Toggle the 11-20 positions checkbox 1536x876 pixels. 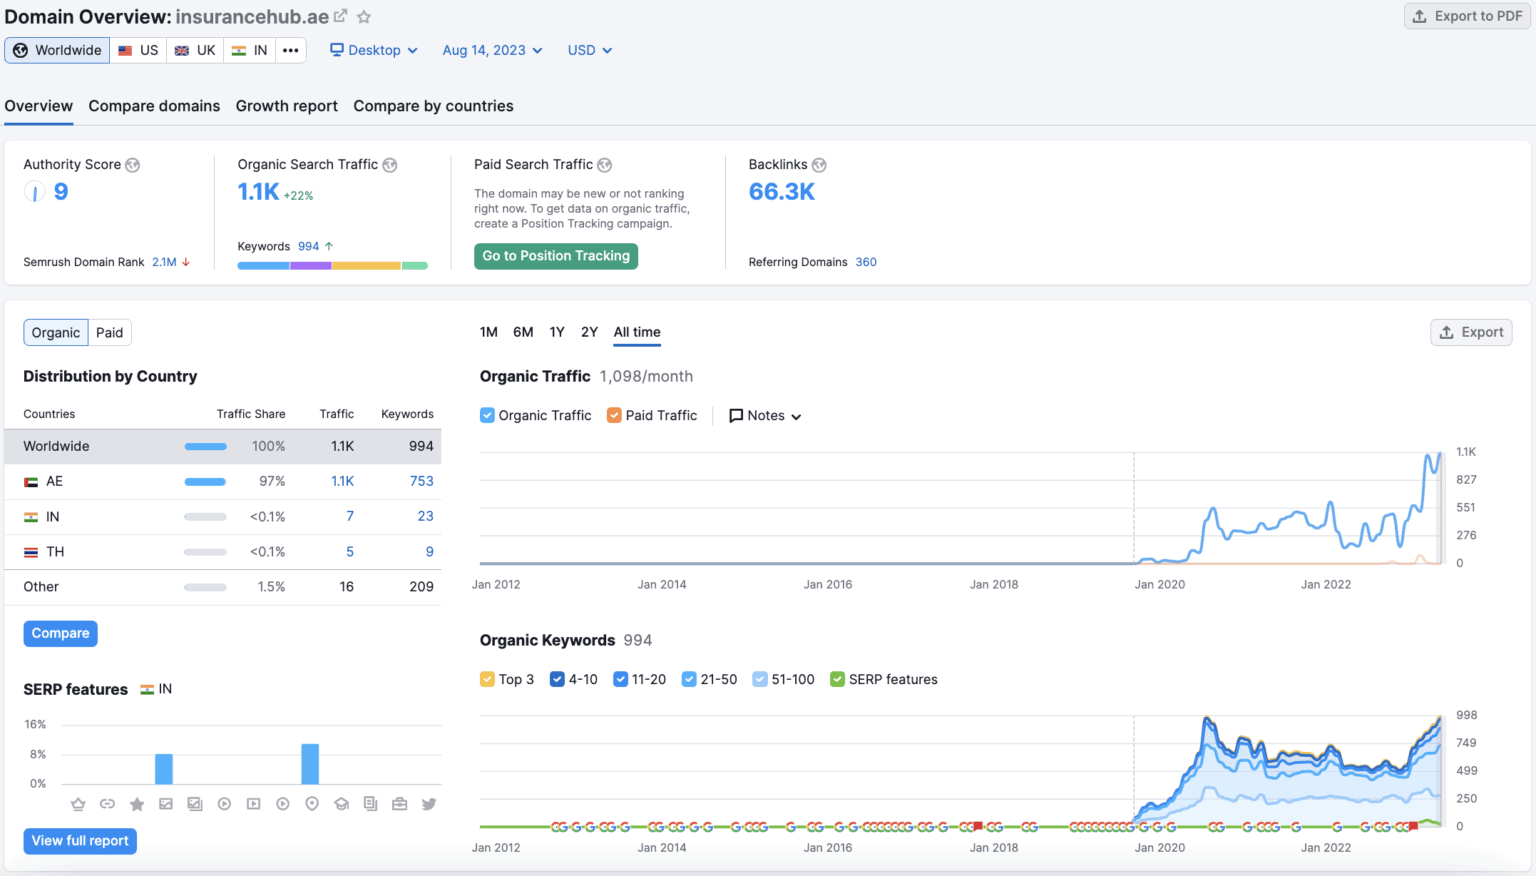coord(620,679)
